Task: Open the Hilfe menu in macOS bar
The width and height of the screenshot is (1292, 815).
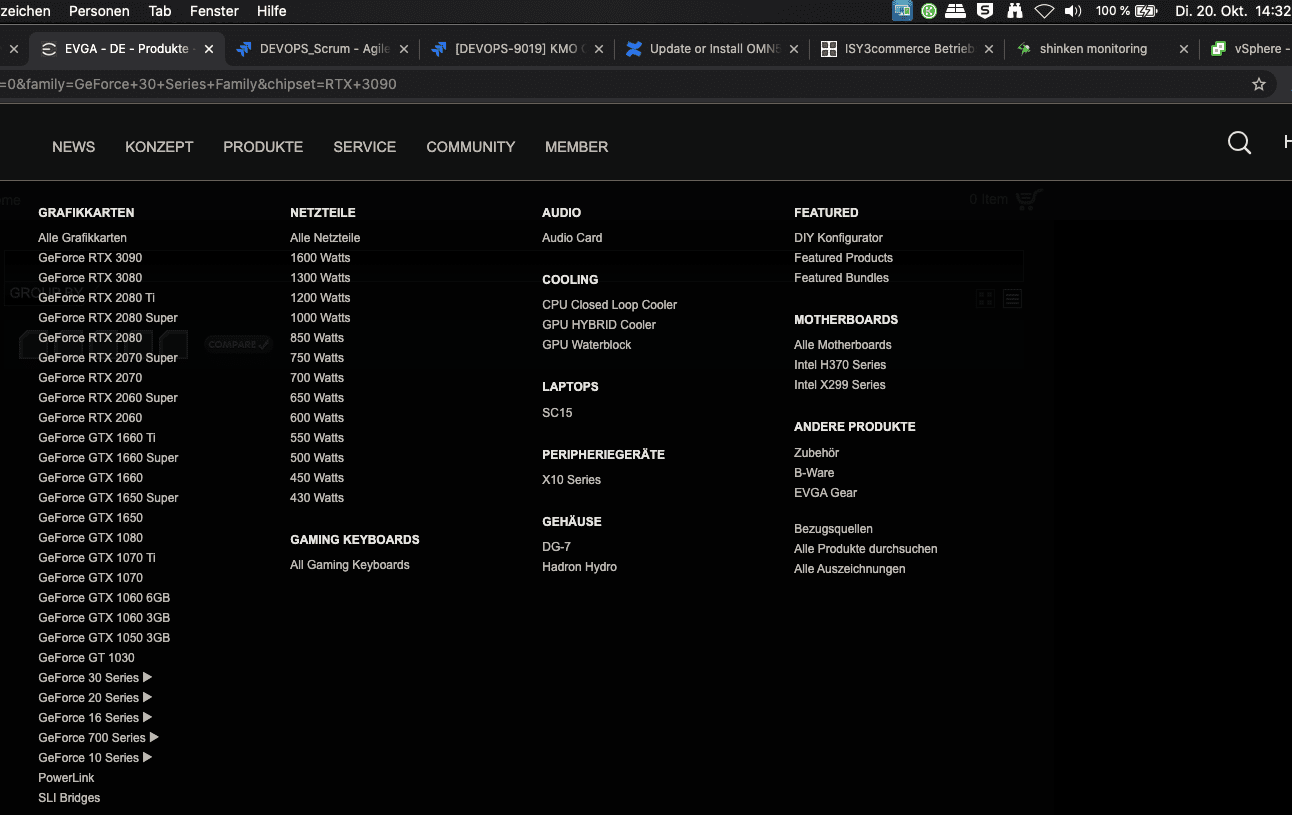Action: 272,11
